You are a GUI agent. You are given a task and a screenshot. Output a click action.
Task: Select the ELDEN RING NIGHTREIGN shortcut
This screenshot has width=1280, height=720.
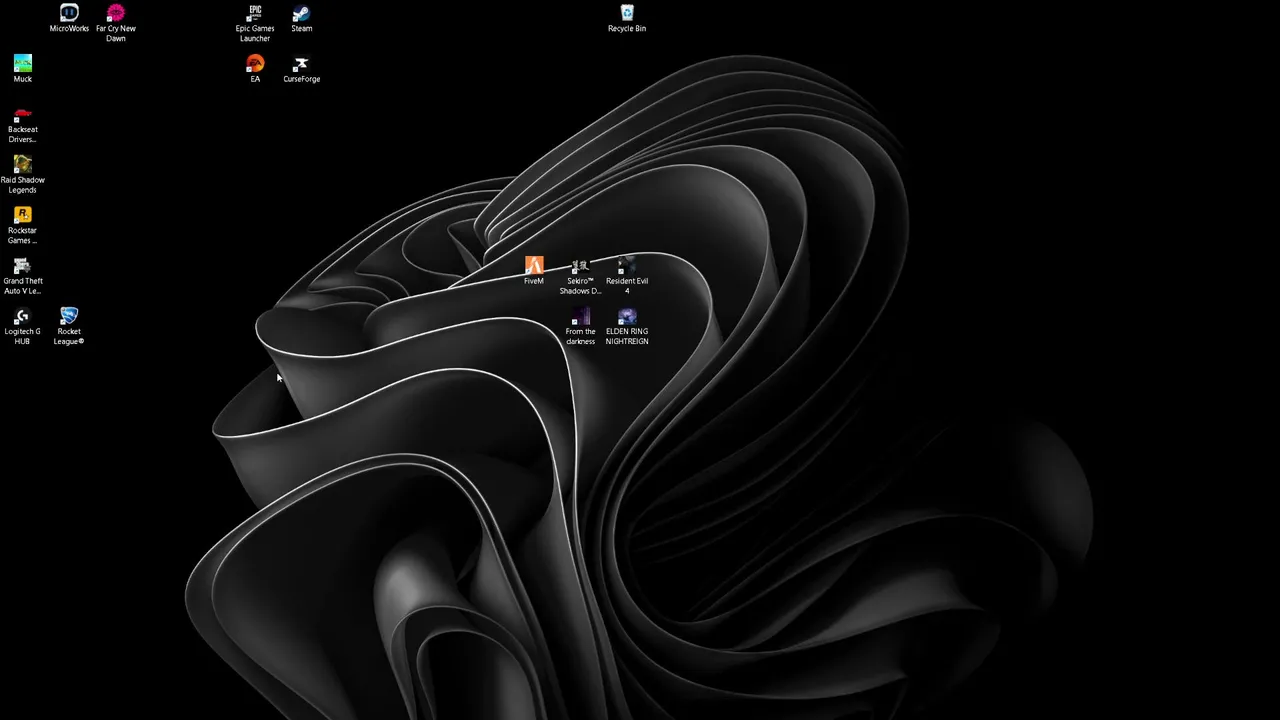coord(627,327)
